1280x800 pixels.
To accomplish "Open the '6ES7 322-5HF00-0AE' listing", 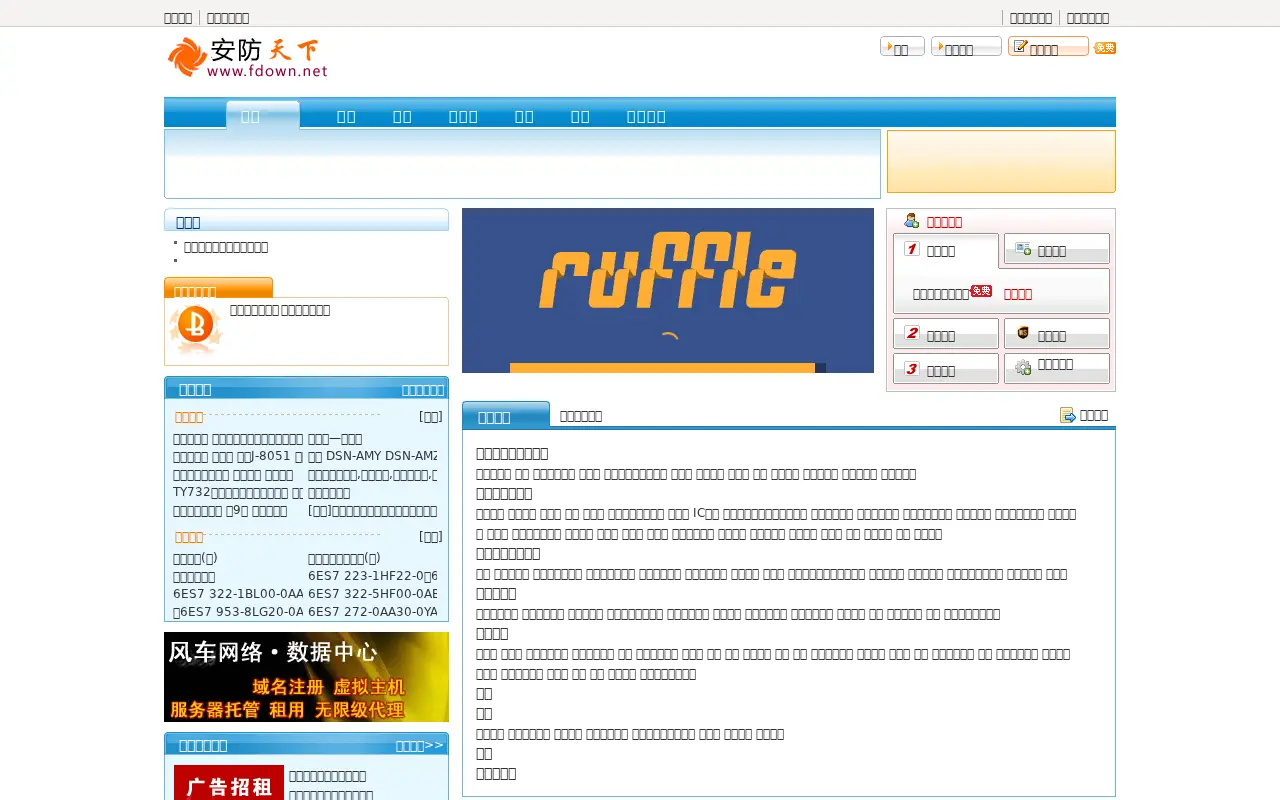I will click(x=372, y=593).
